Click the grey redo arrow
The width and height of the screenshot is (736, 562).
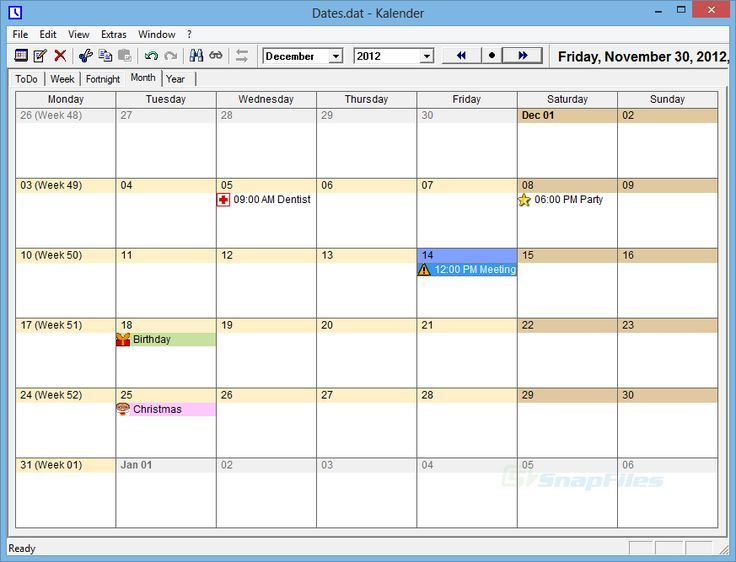point(171,56)
